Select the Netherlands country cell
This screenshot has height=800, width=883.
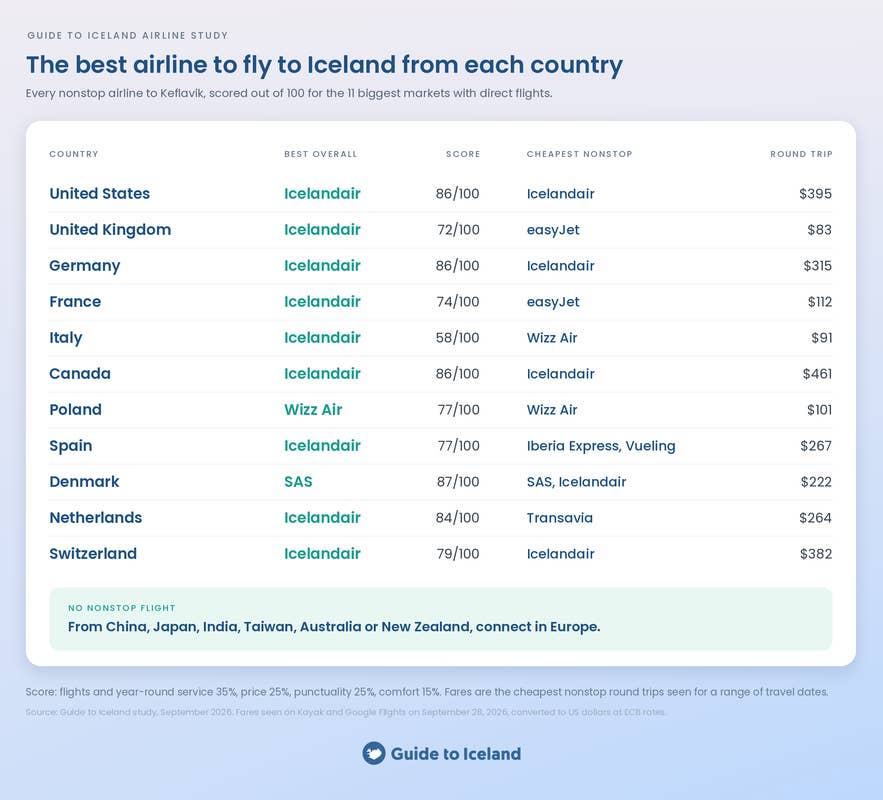[x=96, y=518]
